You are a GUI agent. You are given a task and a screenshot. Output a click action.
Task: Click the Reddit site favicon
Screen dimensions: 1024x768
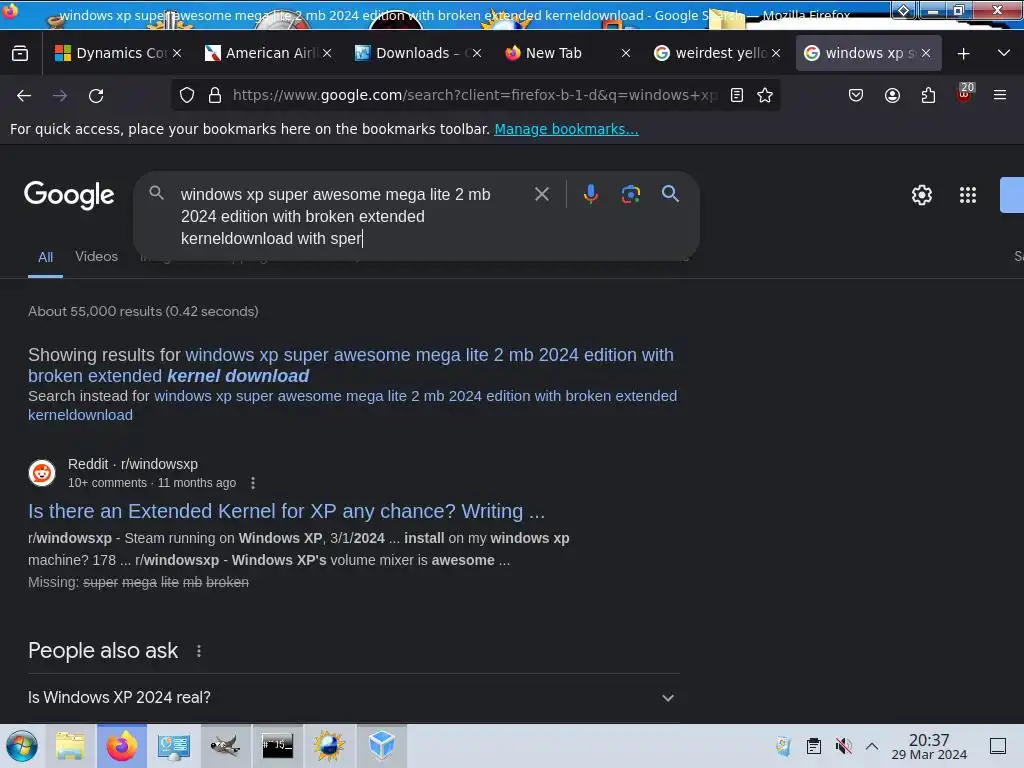click(42, 473)
